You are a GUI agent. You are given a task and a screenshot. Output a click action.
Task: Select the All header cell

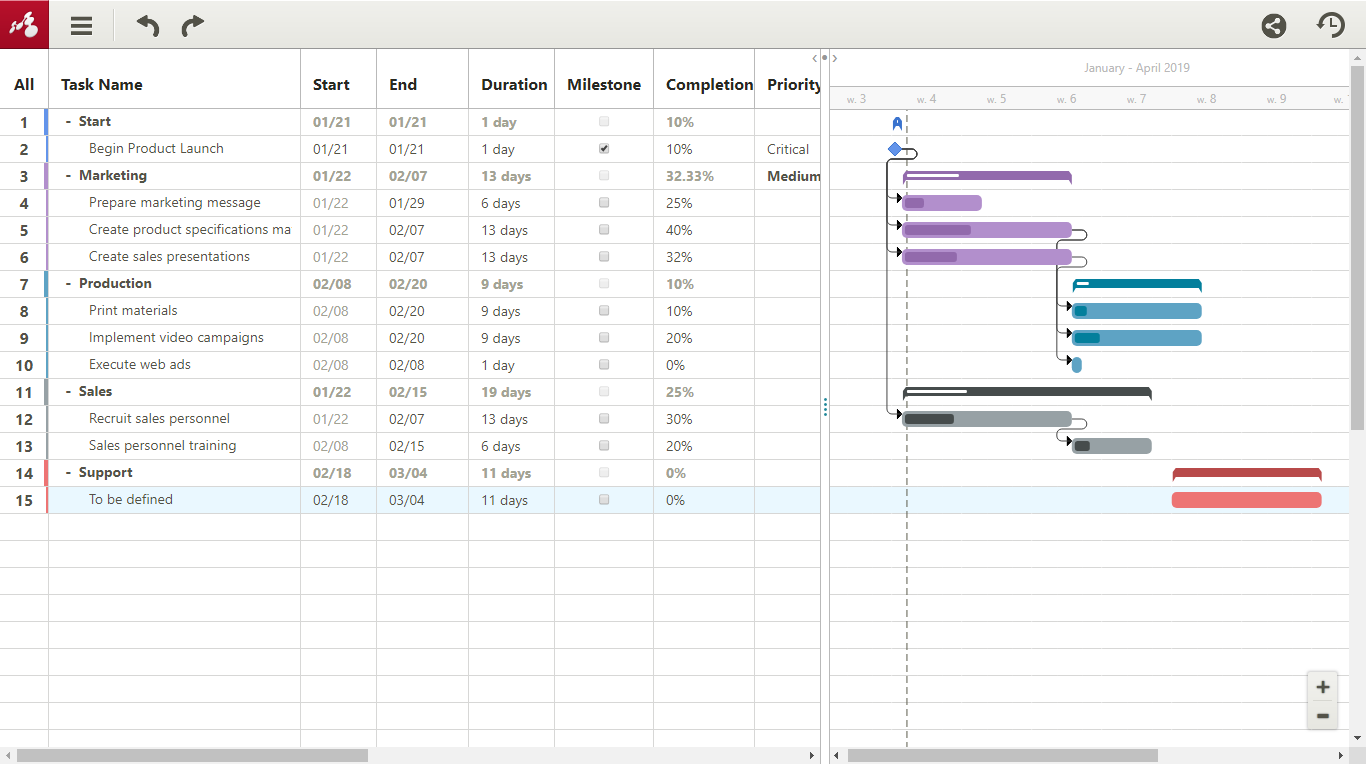coord(24,85)
